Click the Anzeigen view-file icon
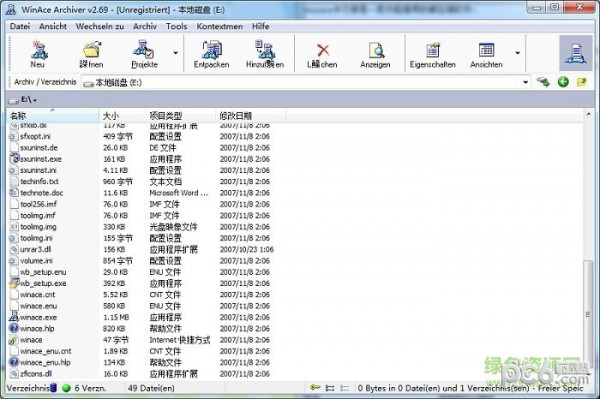This screenshot has height=399, width=600. pyautogui.click(x=376, y=50)
